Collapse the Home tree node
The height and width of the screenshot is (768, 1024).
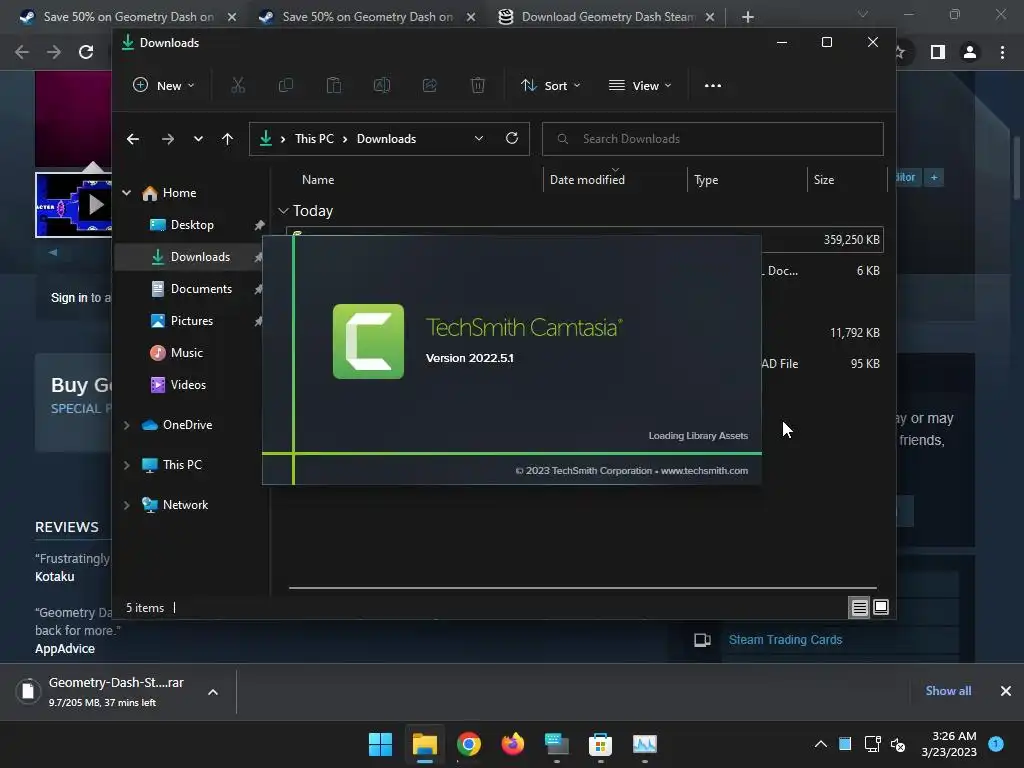127,193
